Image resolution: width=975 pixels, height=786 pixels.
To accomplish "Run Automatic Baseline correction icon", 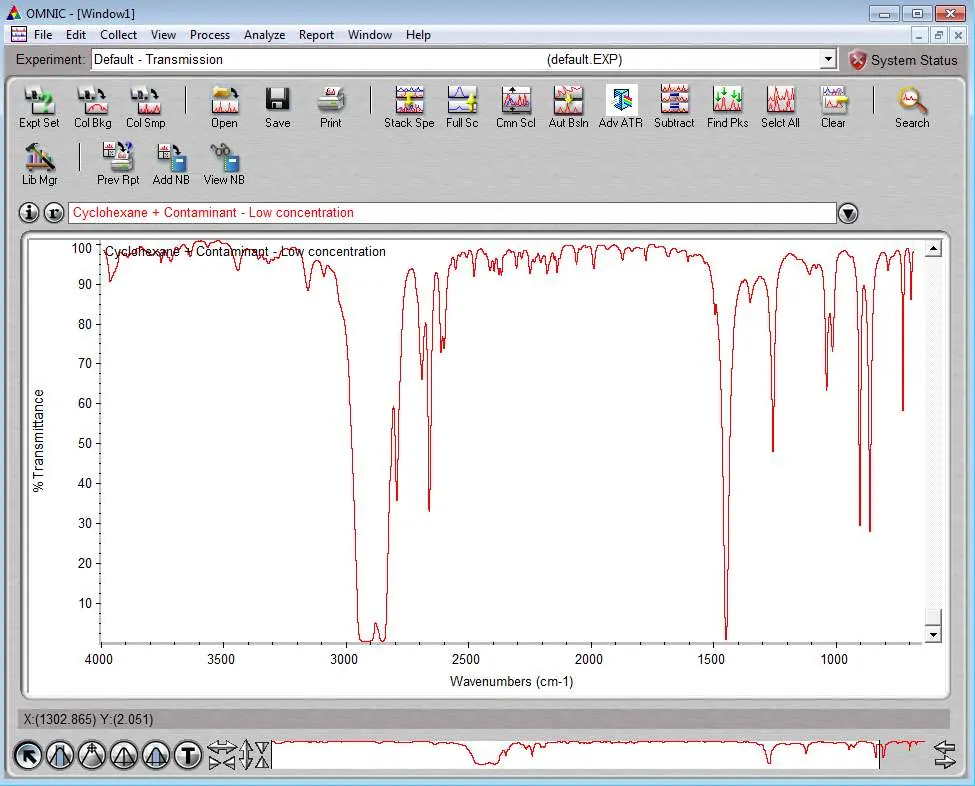I will click(568, 106).
